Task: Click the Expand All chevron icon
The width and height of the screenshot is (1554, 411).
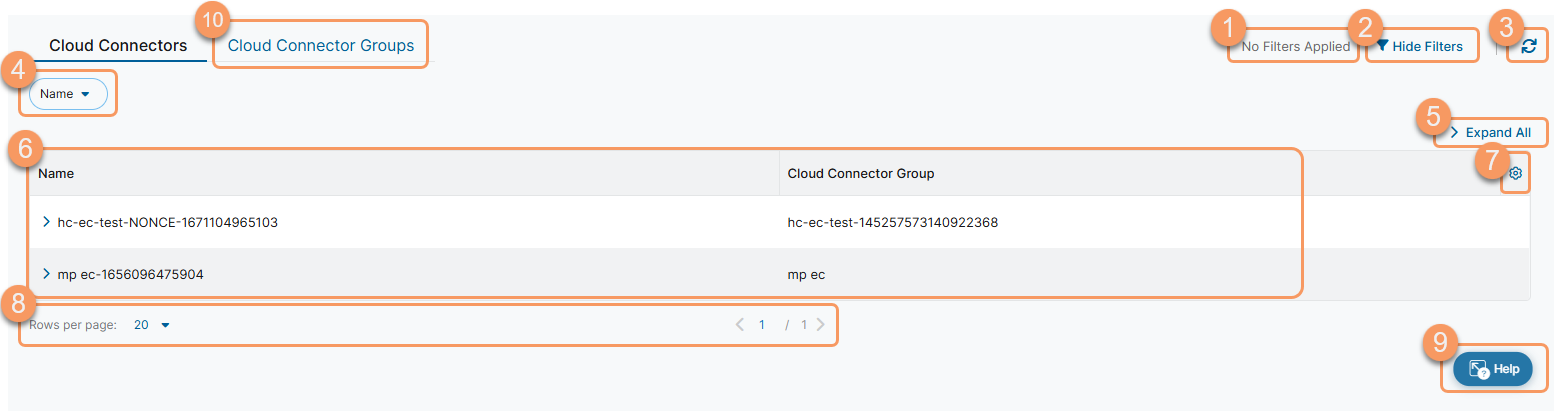Action: coord(1454,132)
